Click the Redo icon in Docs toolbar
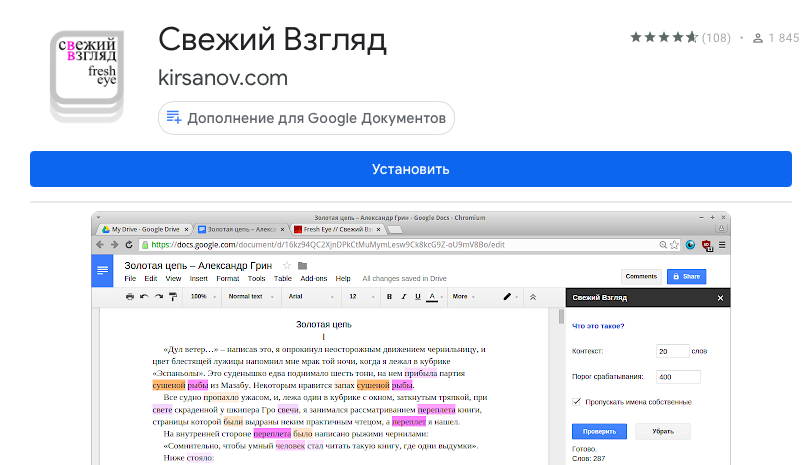 tap(158, 297)
